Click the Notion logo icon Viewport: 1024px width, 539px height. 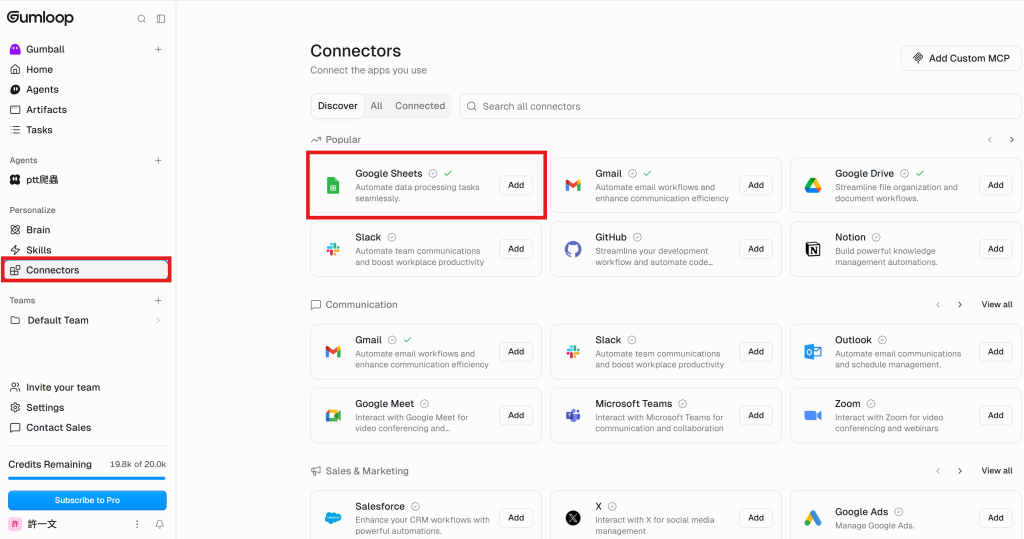tap(812, 249)
